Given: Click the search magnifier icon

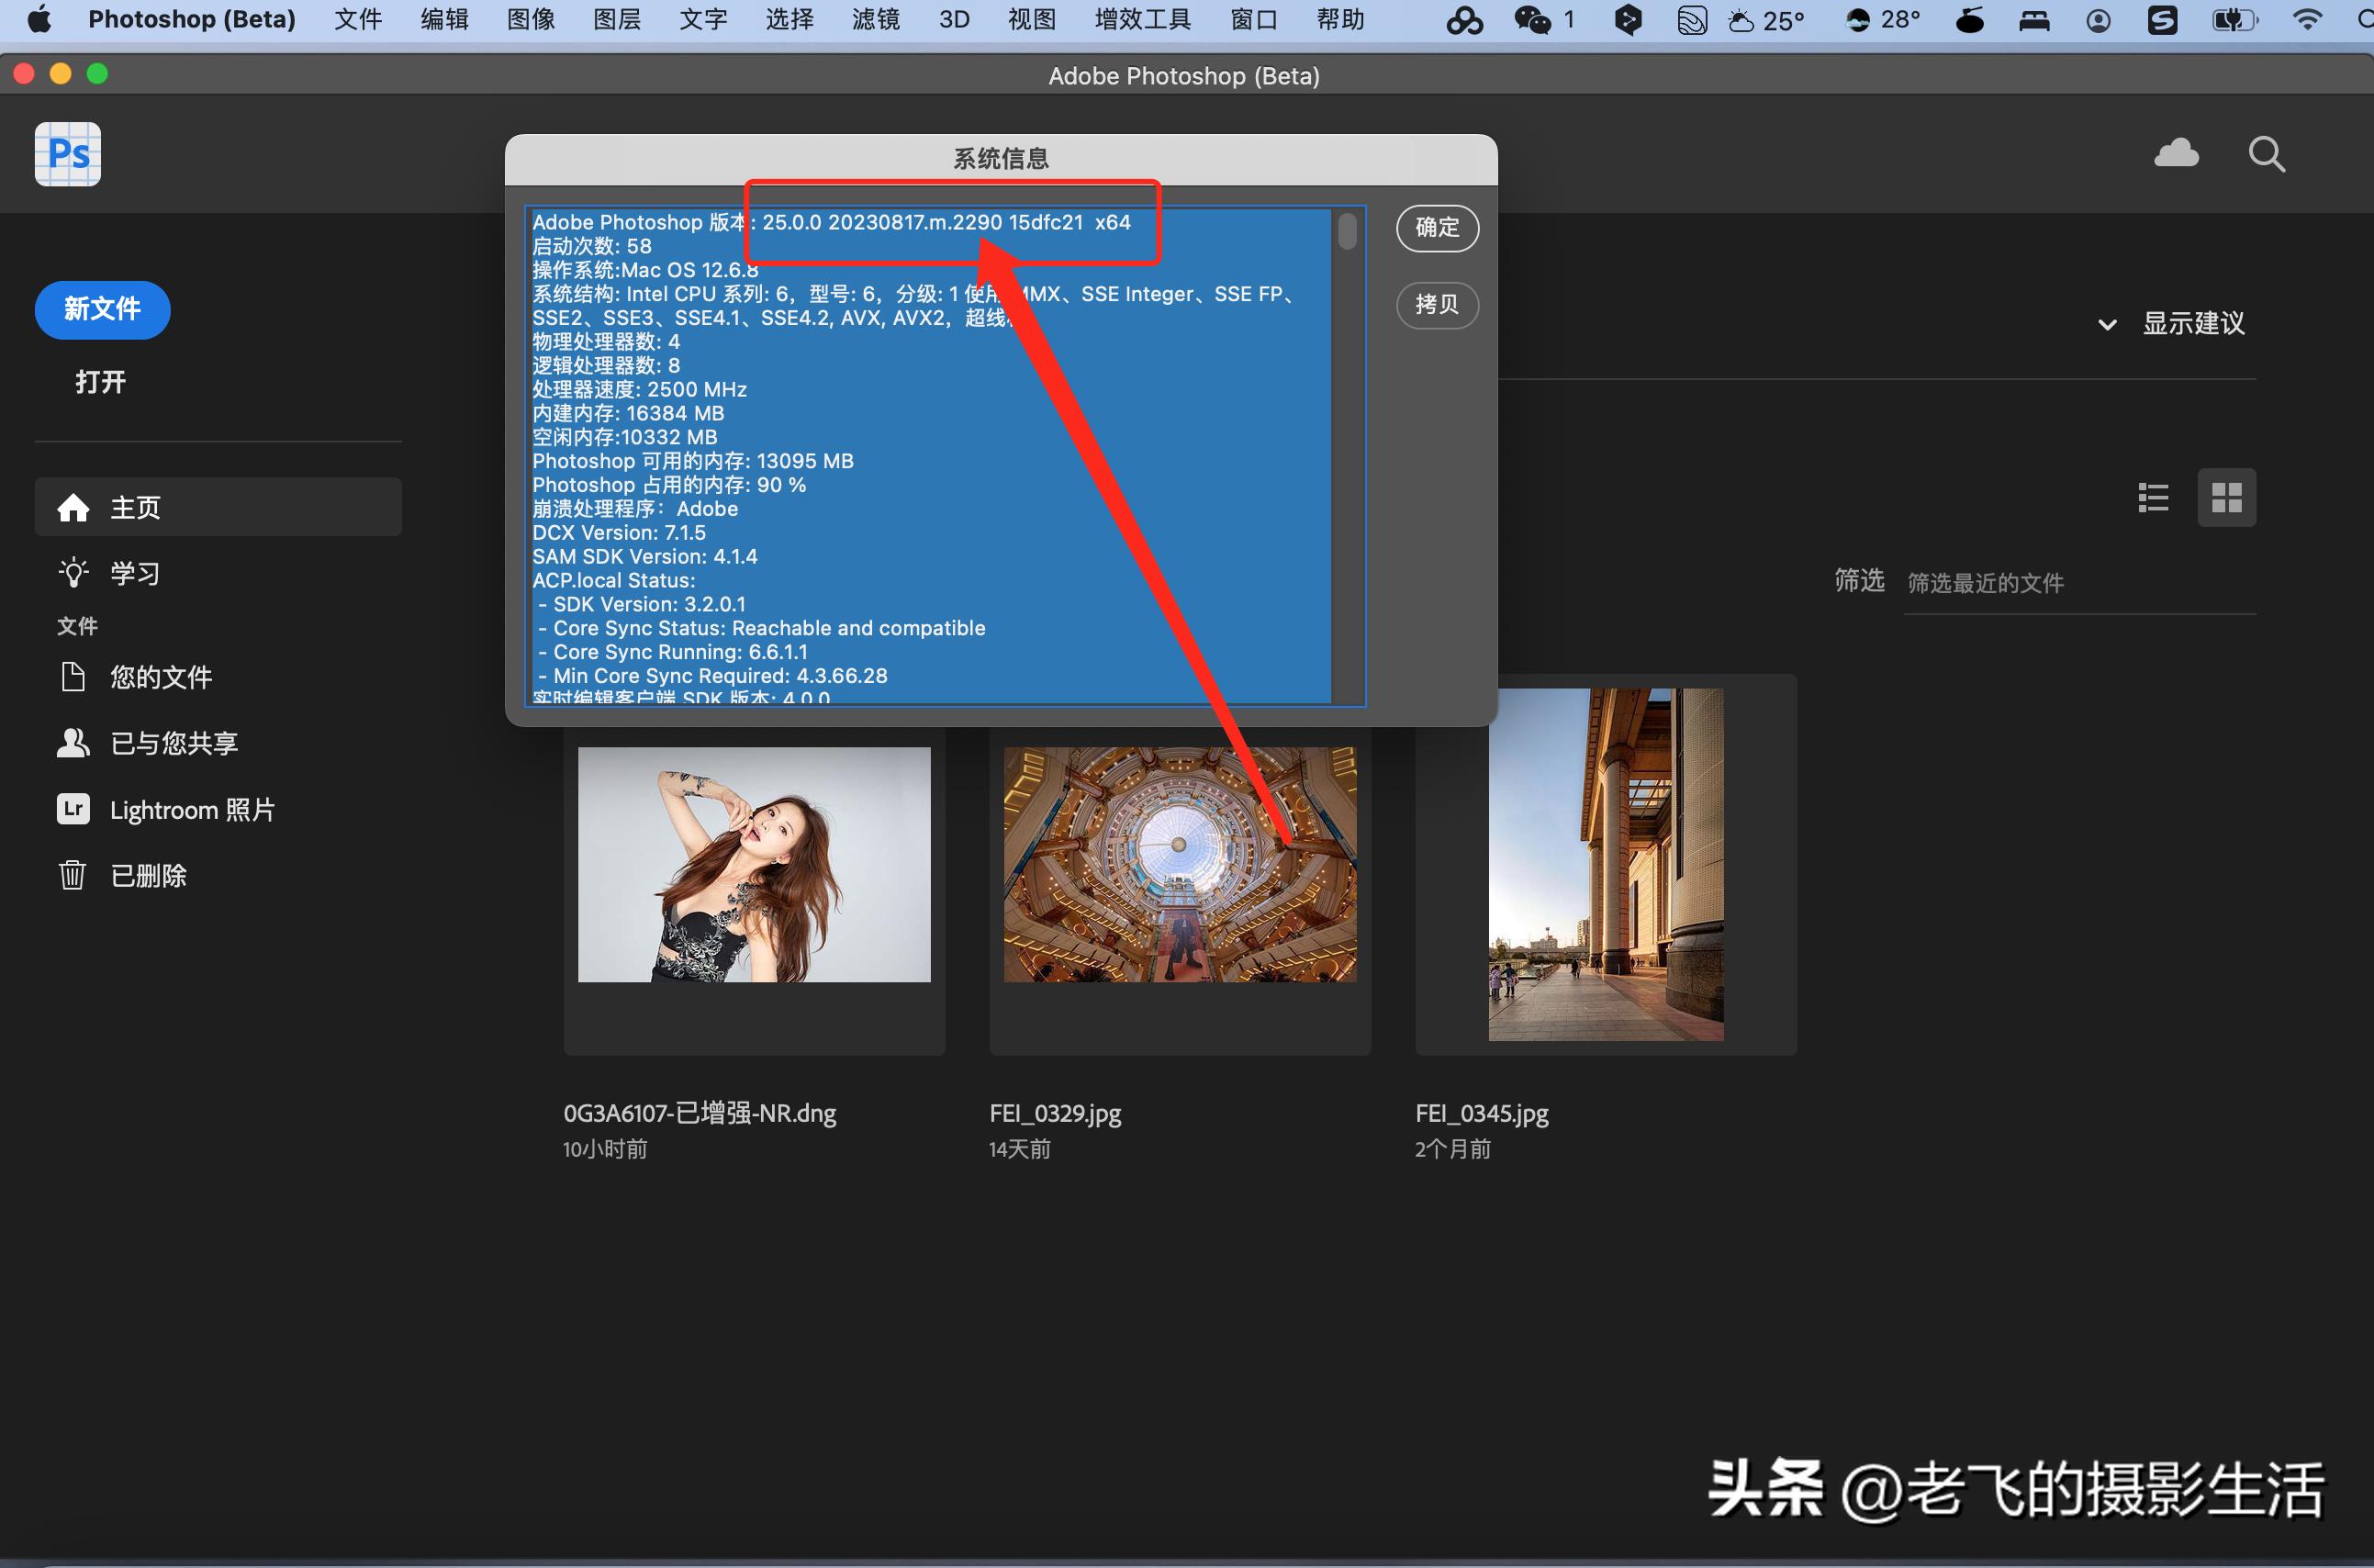Looking at the screenshot, I should [2266, 155].
